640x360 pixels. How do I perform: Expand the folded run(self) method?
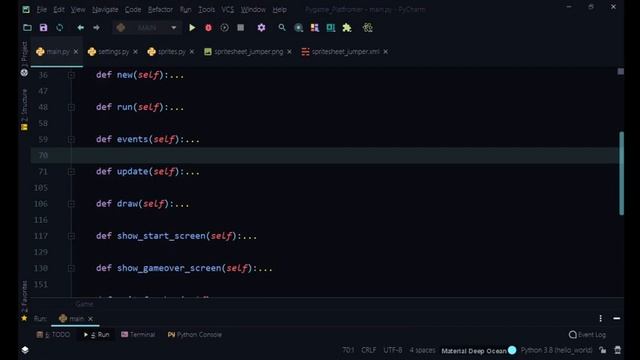pyautogui.click(x=71, y=107)
